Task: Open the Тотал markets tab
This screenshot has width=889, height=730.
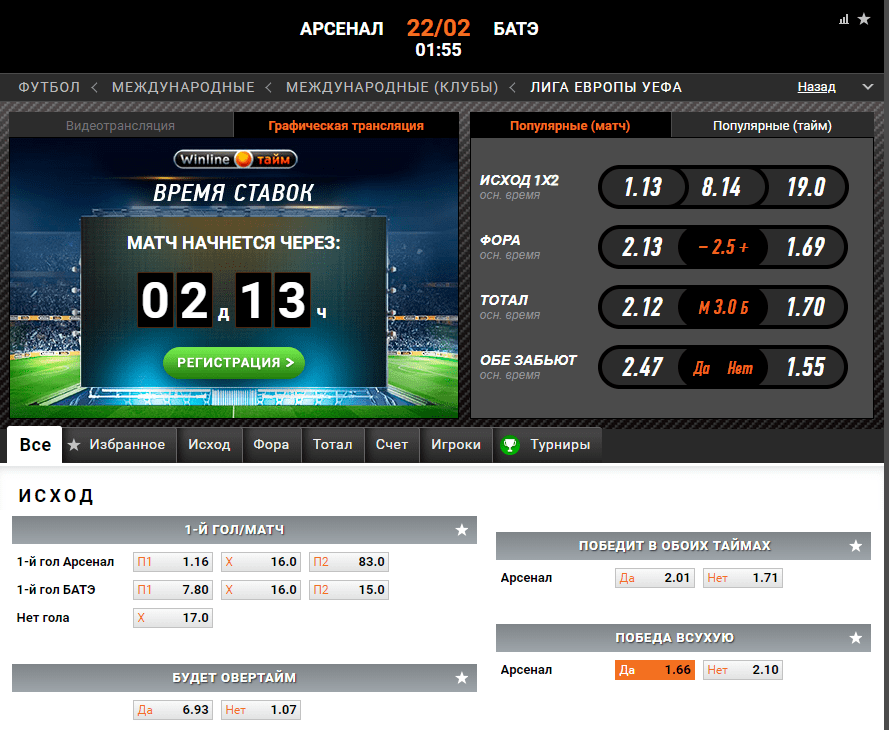Action: (333, 445)
